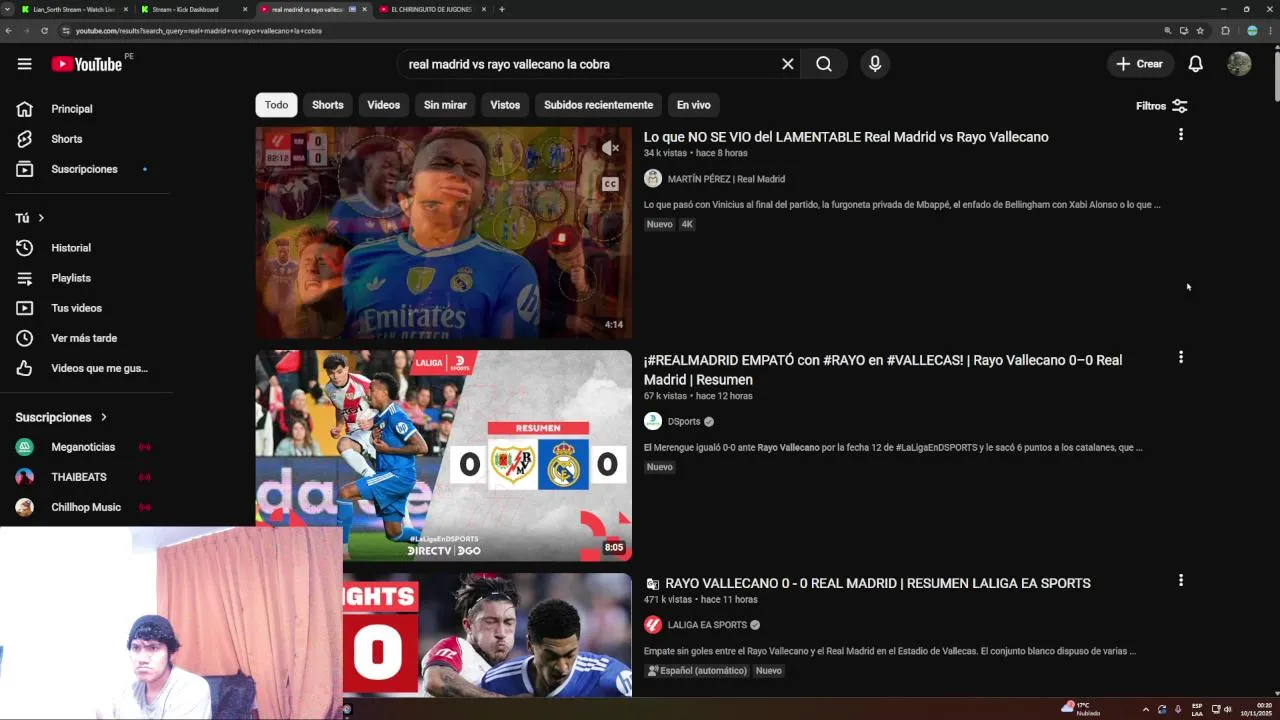Viewport: 1280px width, 720px height.
Task: Select the Todo filter chip
Action: 277,105
